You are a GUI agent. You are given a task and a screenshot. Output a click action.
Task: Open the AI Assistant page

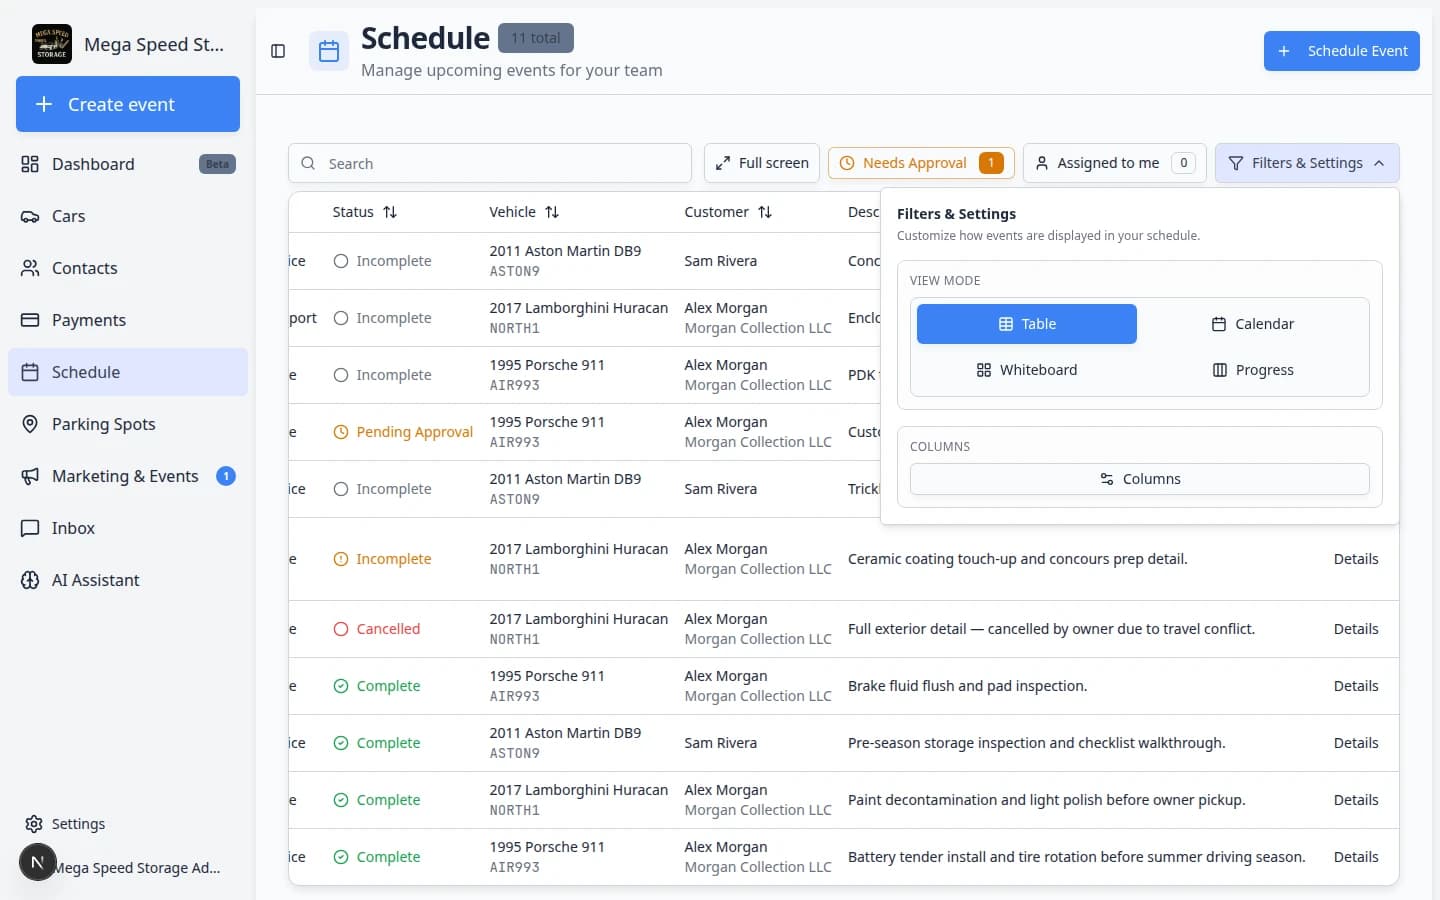pos(128,580)
